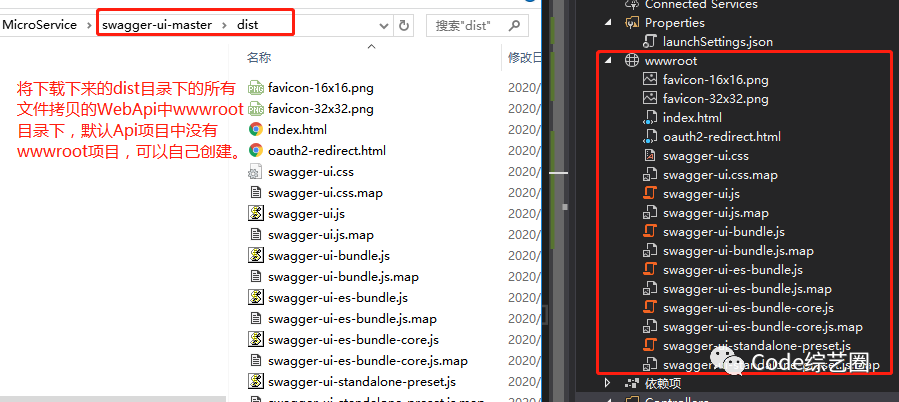The width and height of the screenshot is (899, 402).
Task: Click launchSettings.json file icon
Action: 650,41
